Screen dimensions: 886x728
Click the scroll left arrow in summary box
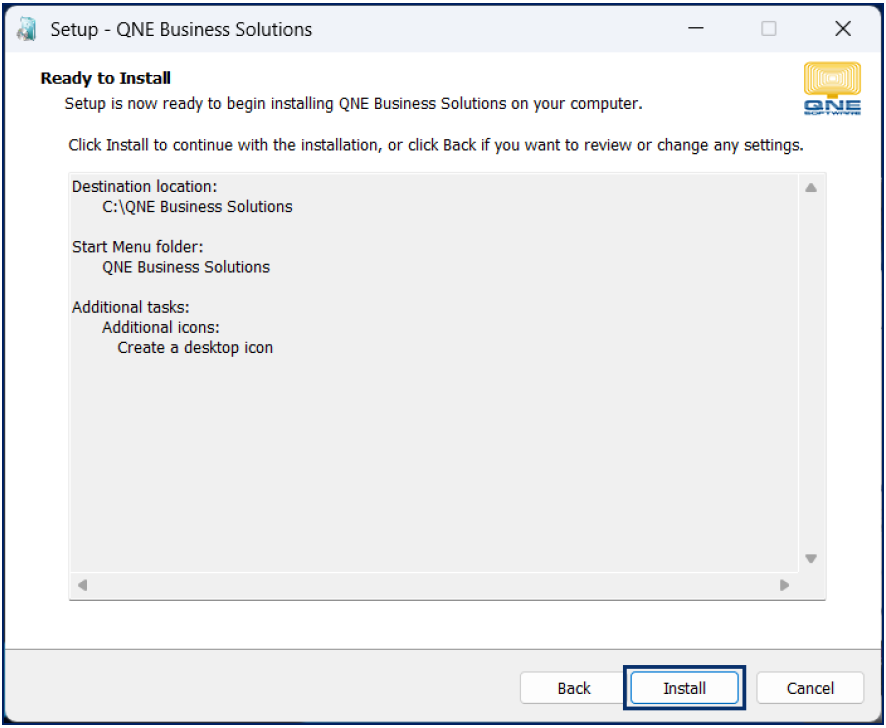click(82, 585)
